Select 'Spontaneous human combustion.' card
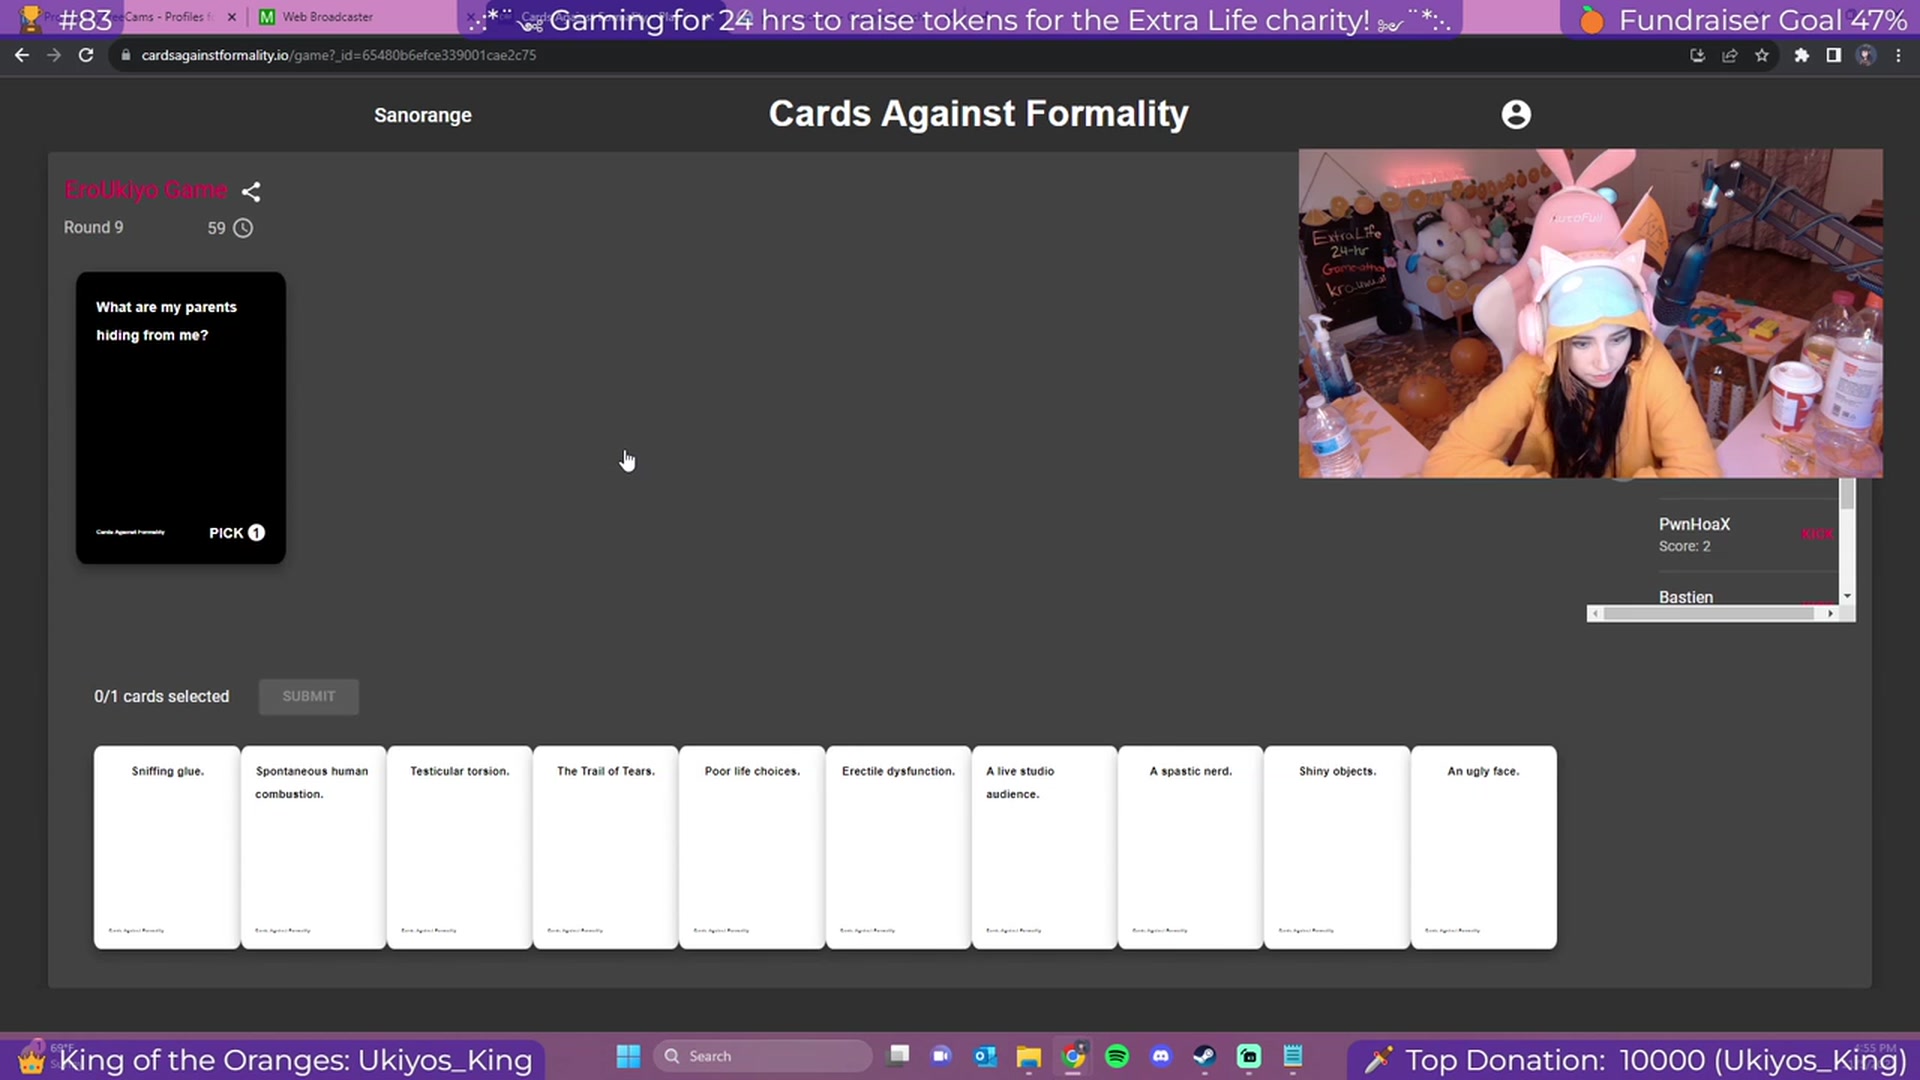This screenshot has width=1920, height=1080. (x=313, y=847)
